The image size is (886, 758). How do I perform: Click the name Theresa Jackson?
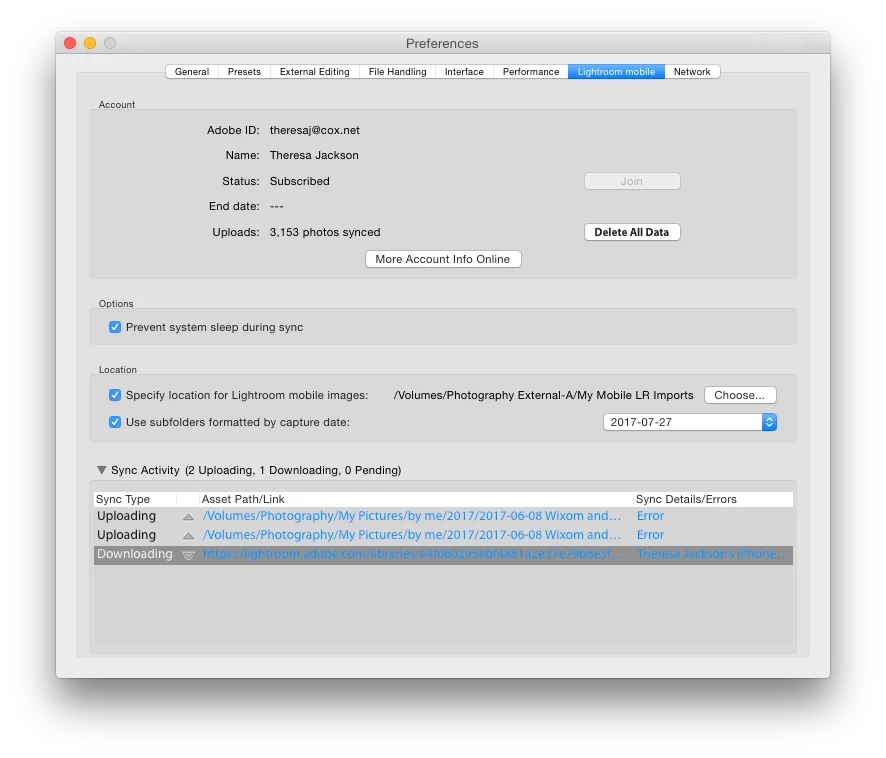314,155
